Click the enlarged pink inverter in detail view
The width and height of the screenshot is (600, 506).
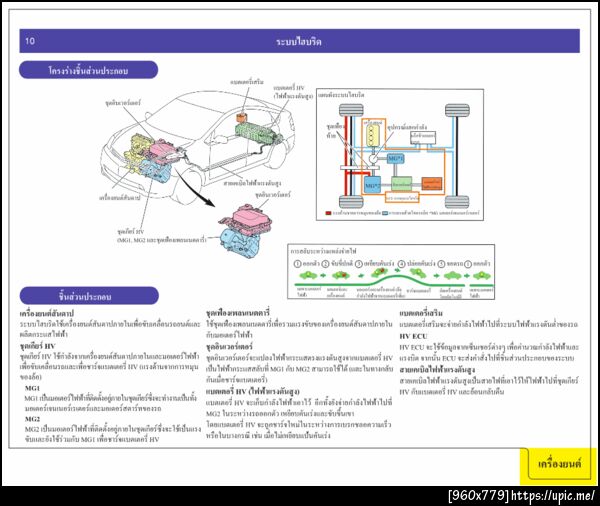(251, 219)
